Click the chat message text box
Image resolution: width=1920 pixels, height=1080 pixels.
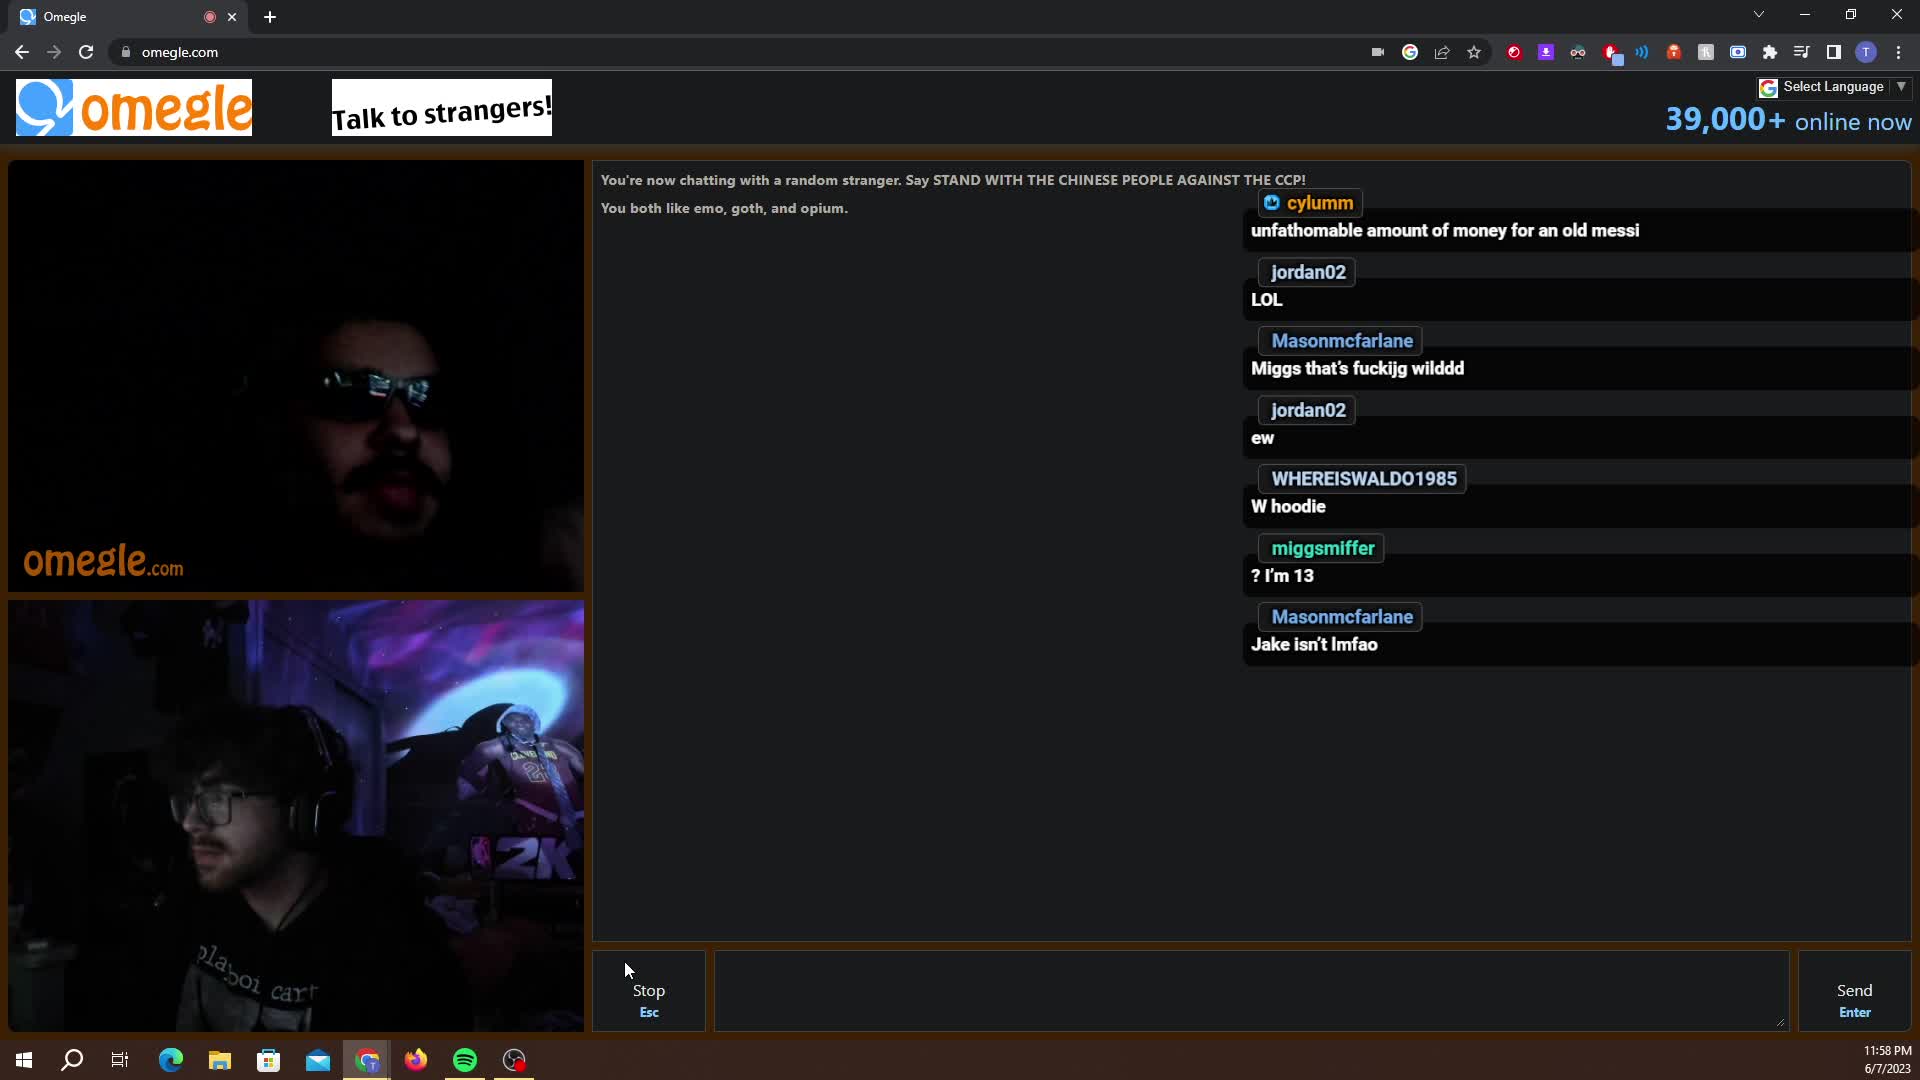pyautogui.click(x=1251, y=991)
